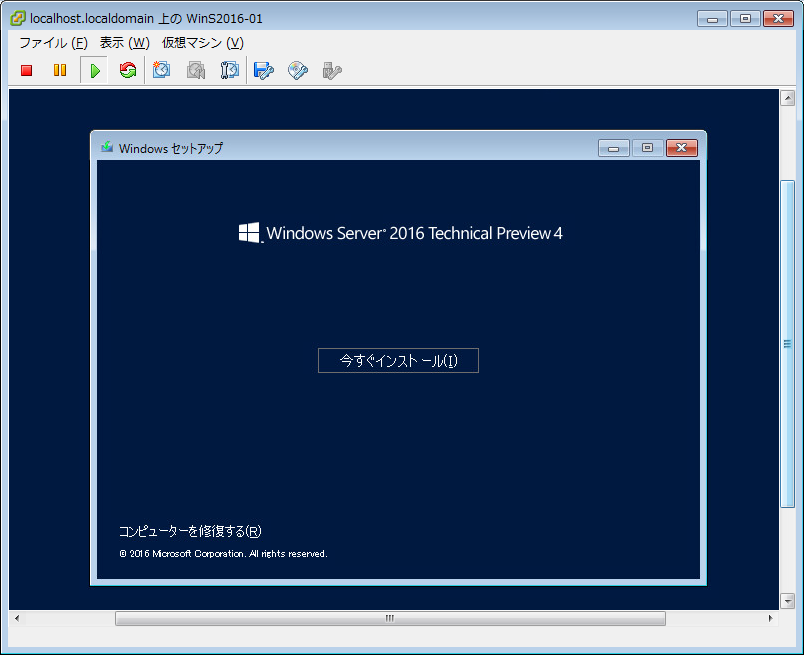Open the Snapshot Manager icon
The width and height of the screenshot is (804, 655).
229,70
